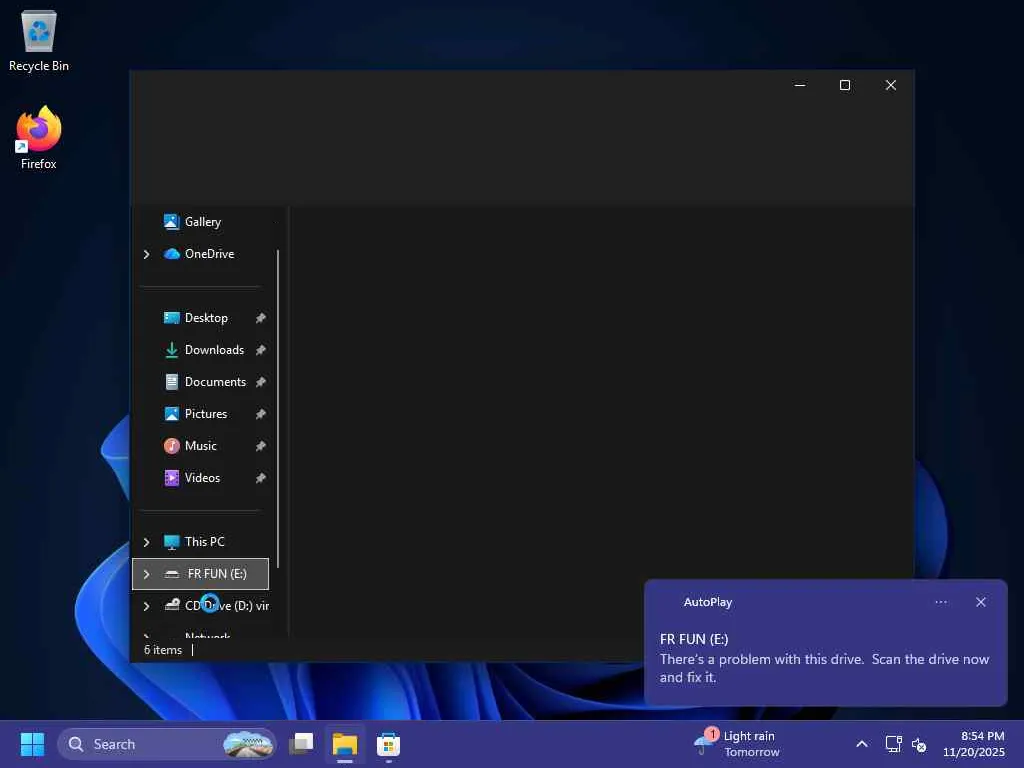
Task: Click the CD Drive (D:) disc icon
Action: click(172, 605)
